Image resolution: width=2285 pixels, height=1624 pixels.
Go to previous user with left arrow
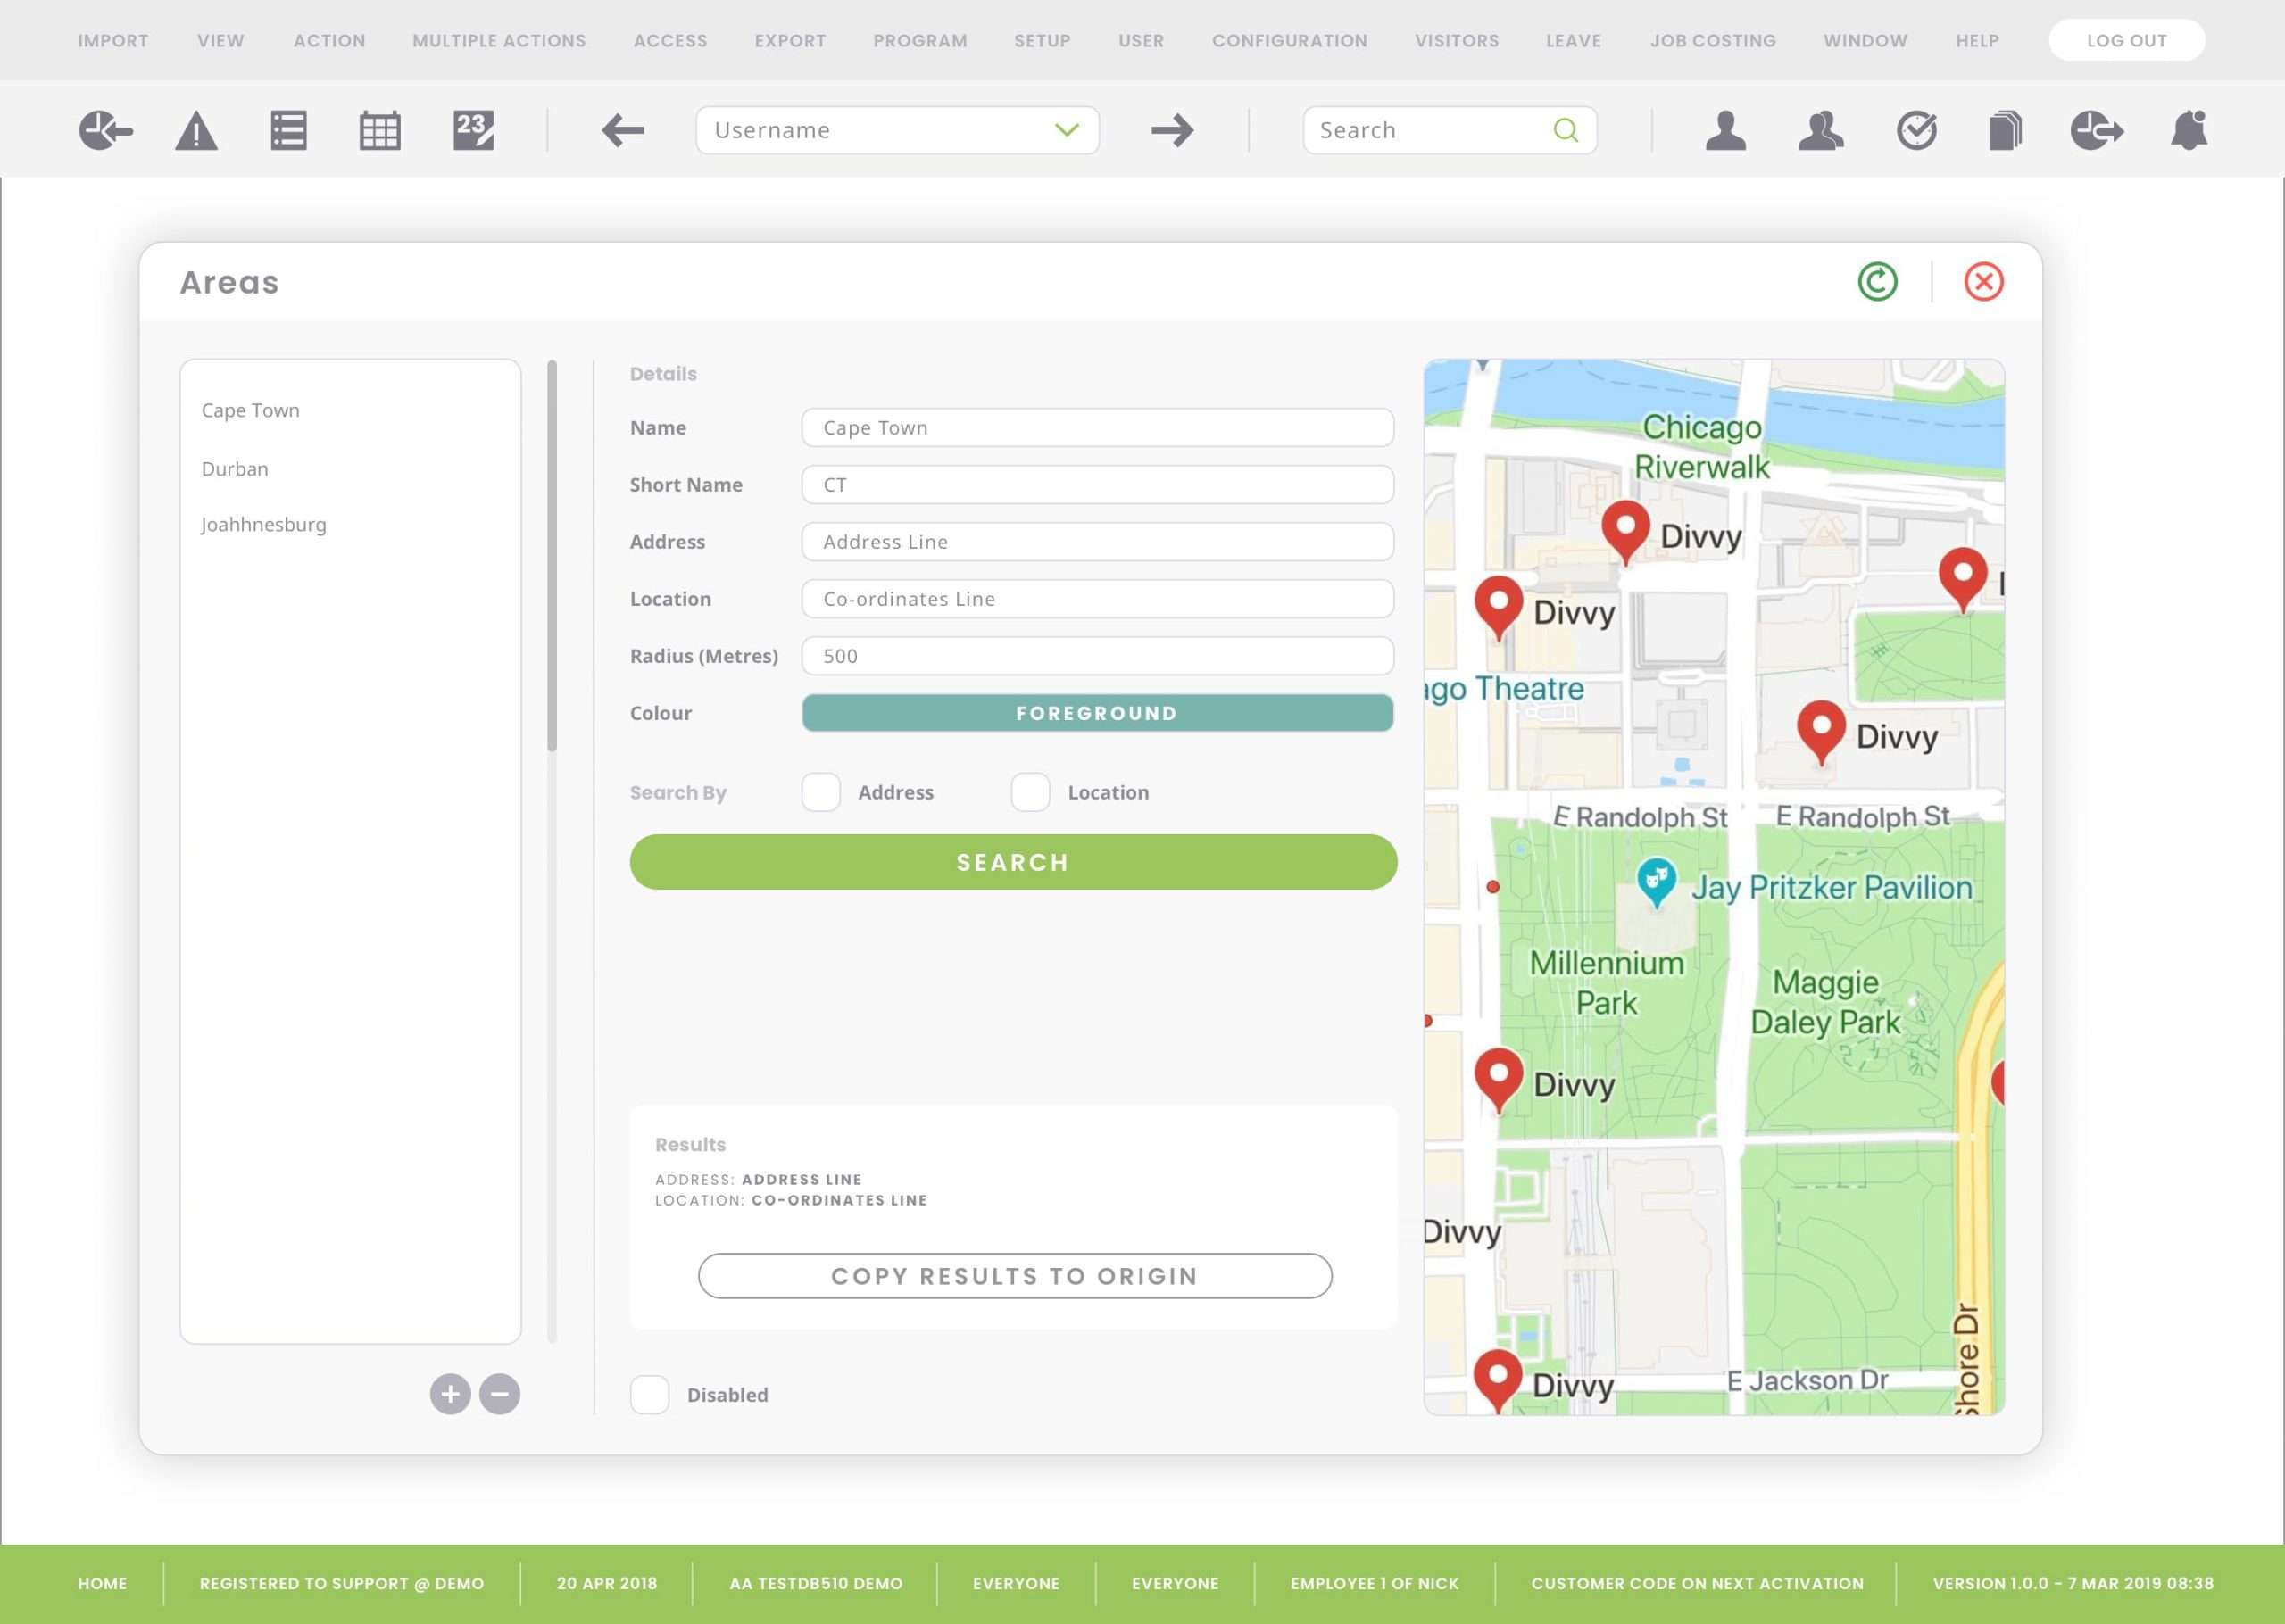click(622, 130)
